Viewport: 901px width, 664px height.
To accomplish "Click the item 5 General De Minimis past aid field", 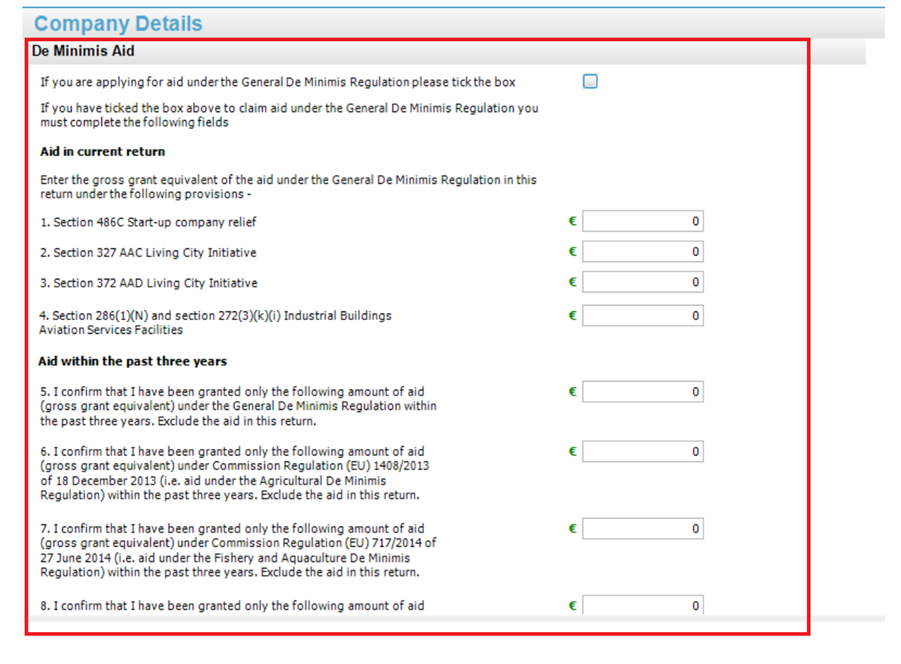I will pyautogui.click(x=642, y=392).
